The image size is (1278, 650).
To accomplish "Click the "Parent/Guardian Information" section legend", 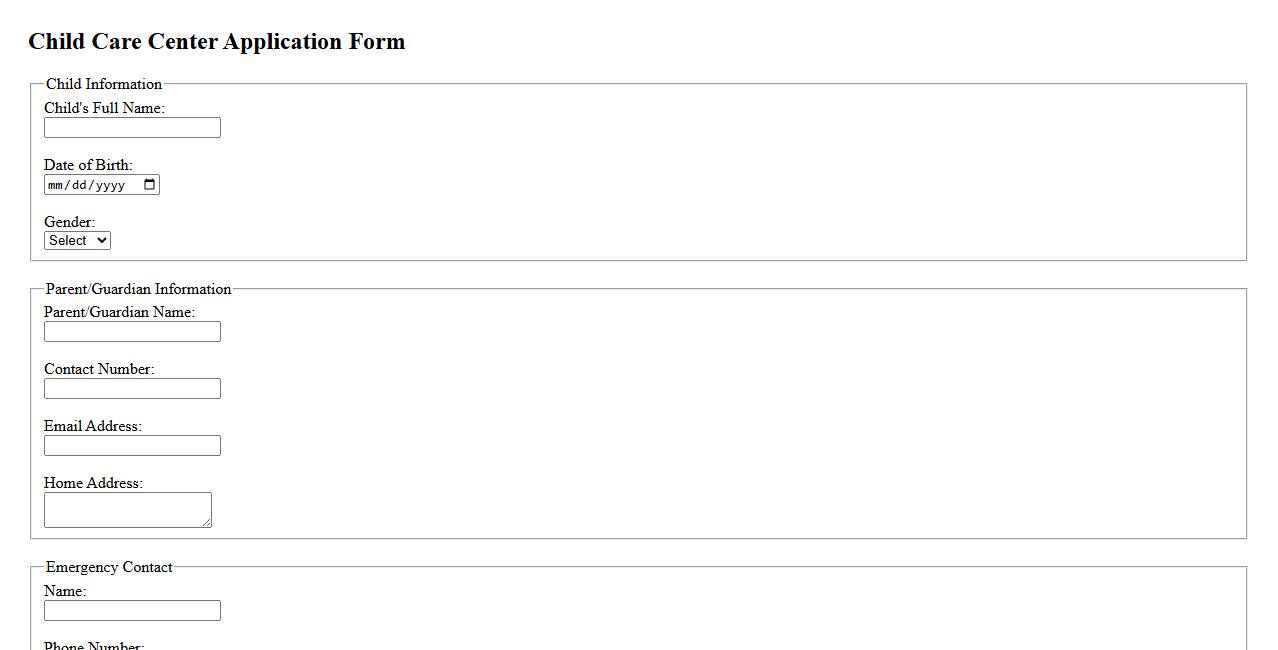I will [x=138, y=289].
